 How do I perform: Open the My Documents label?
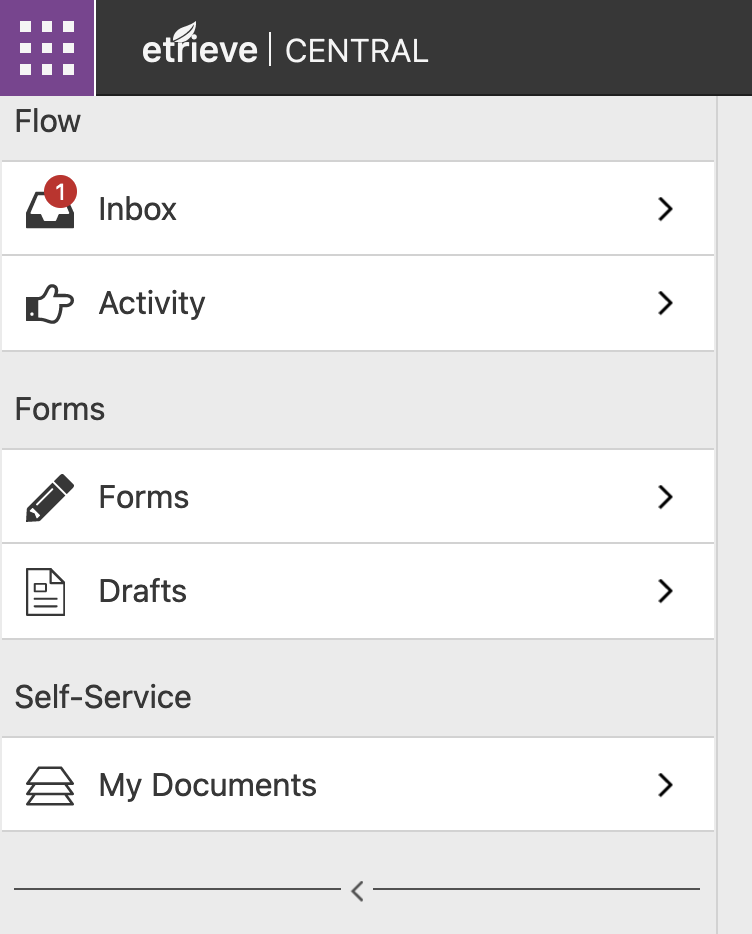208,785
